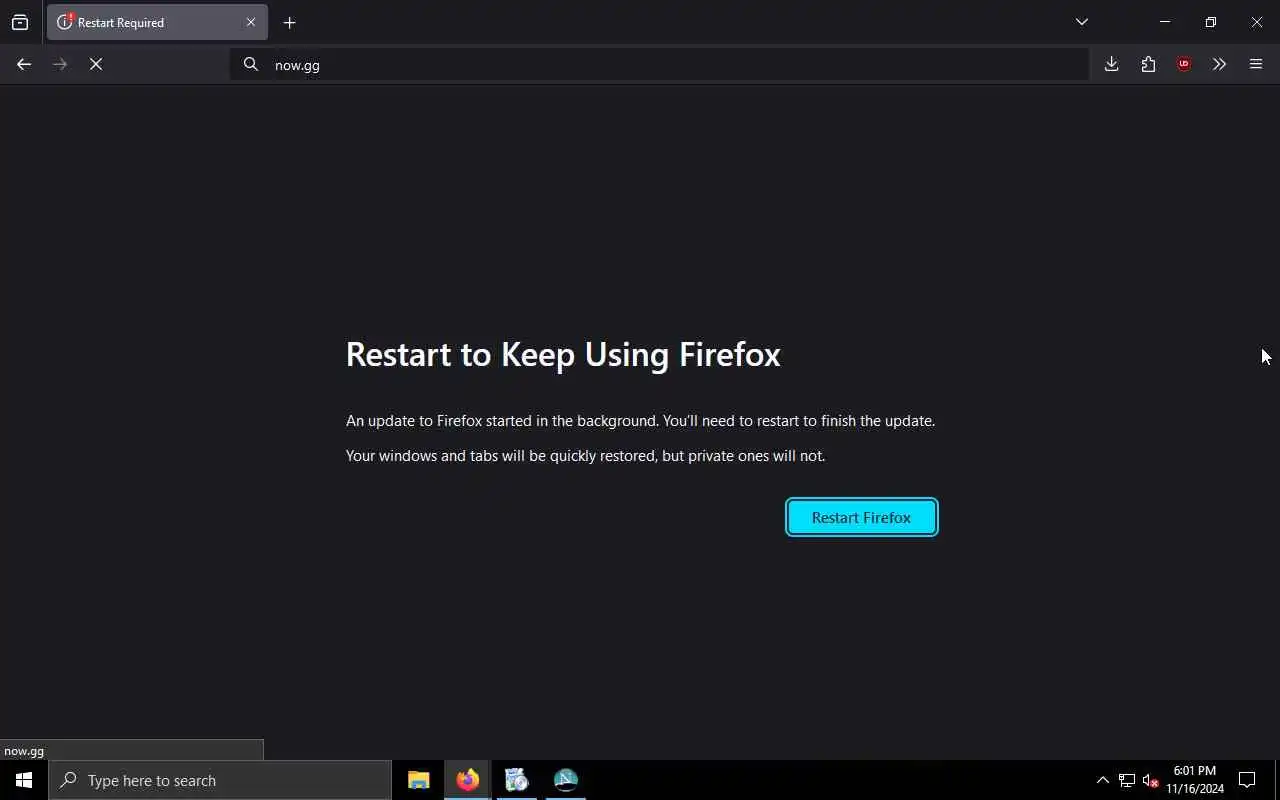Open the uBlock Origin extension icon
The width and height of the screenshot is (1280, 800).
[x=1184, y=64]
